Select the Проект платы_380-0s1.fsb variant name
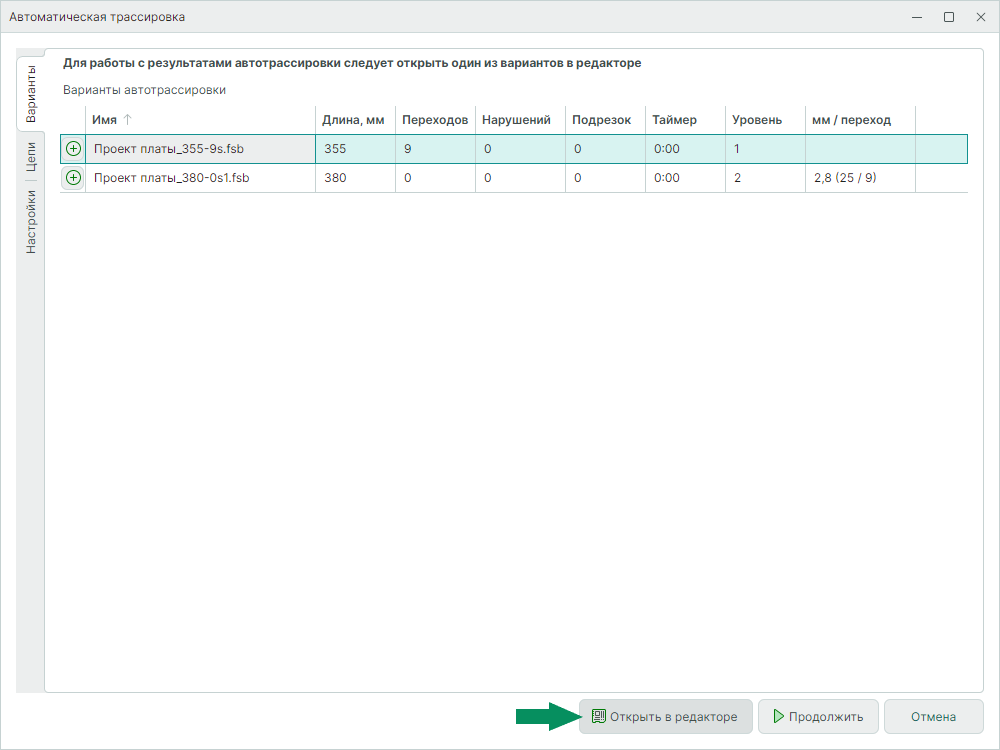The image size is (1000, 750). pyautogui.click(x=171, y=178)
